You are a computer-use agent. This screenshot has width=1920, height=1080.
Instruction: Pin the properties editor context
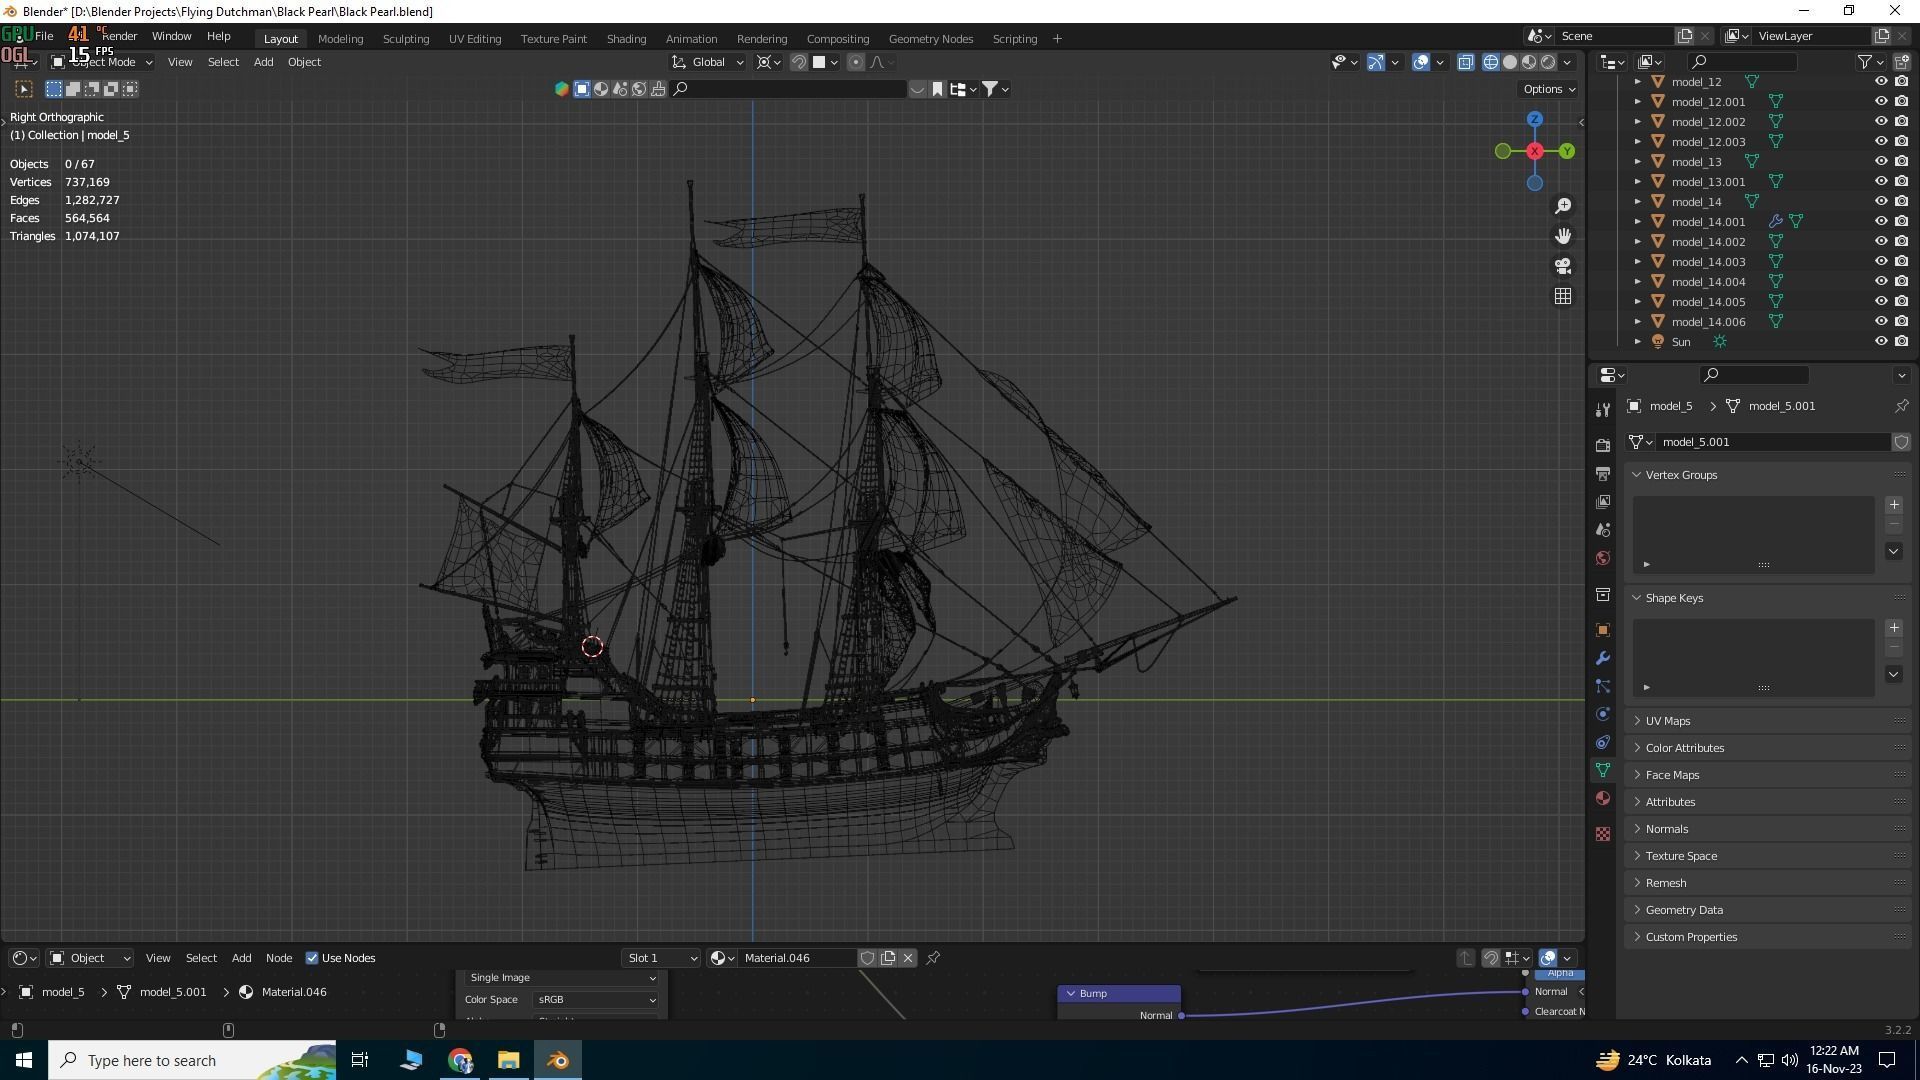[1901, 406]
